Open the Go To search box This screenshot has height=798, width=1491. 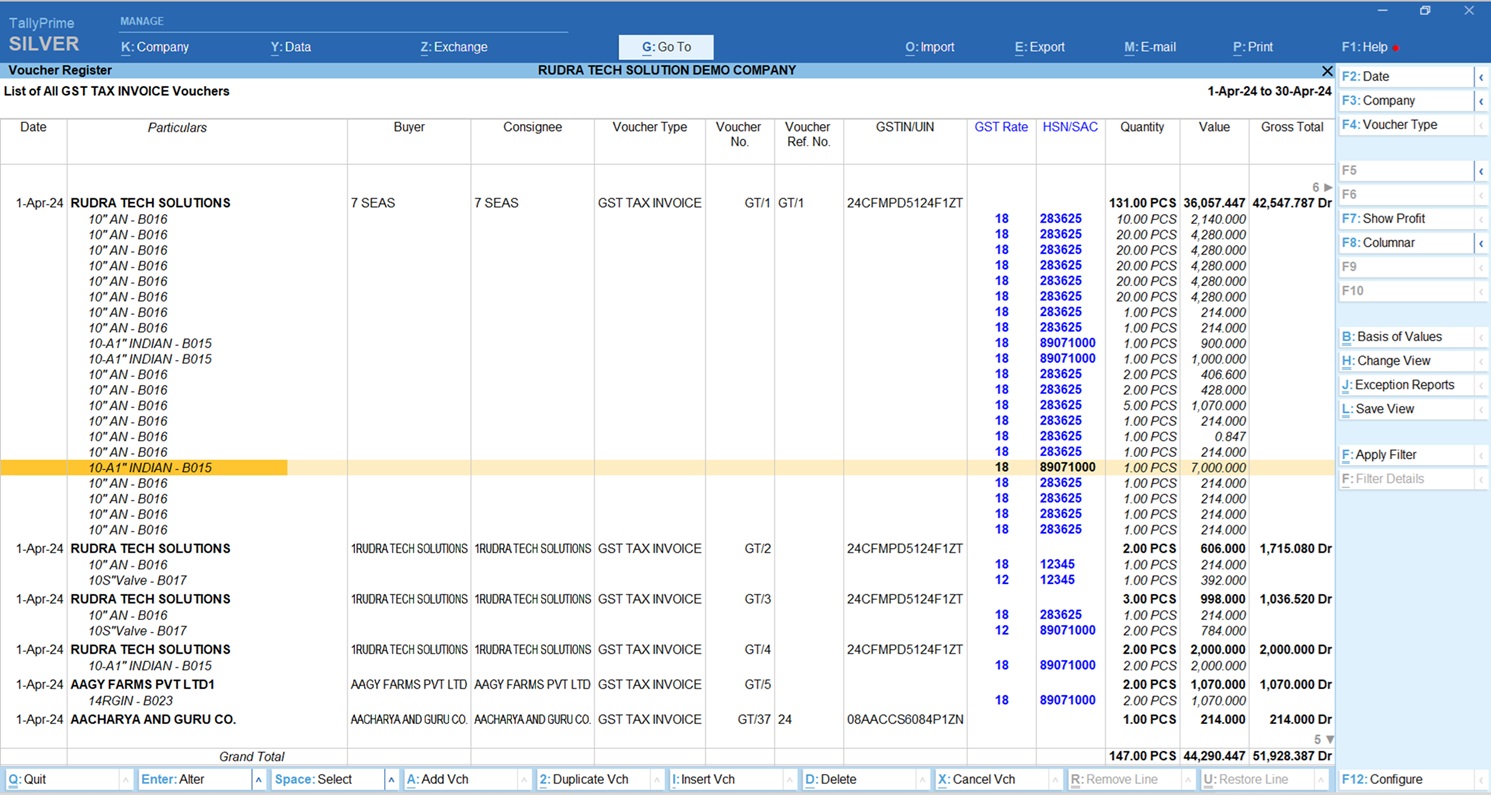point(666,47)
